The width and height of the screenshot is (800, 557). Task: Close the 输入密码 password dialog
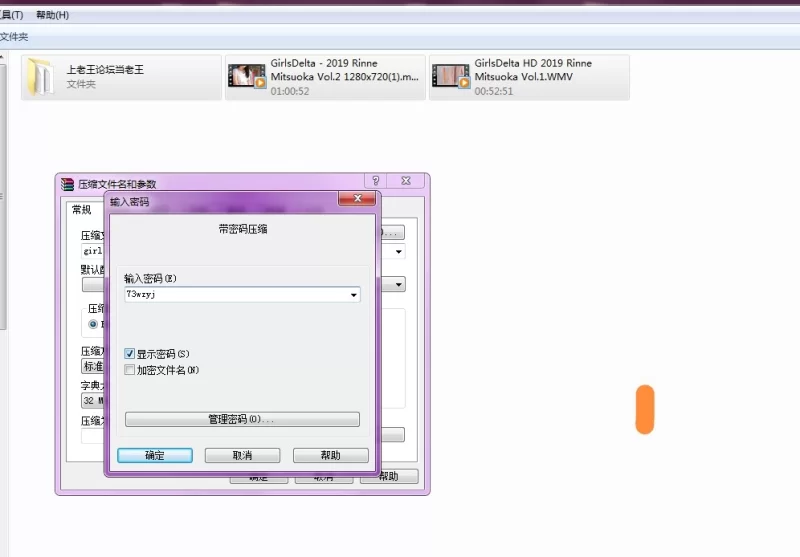click(356, 200)
